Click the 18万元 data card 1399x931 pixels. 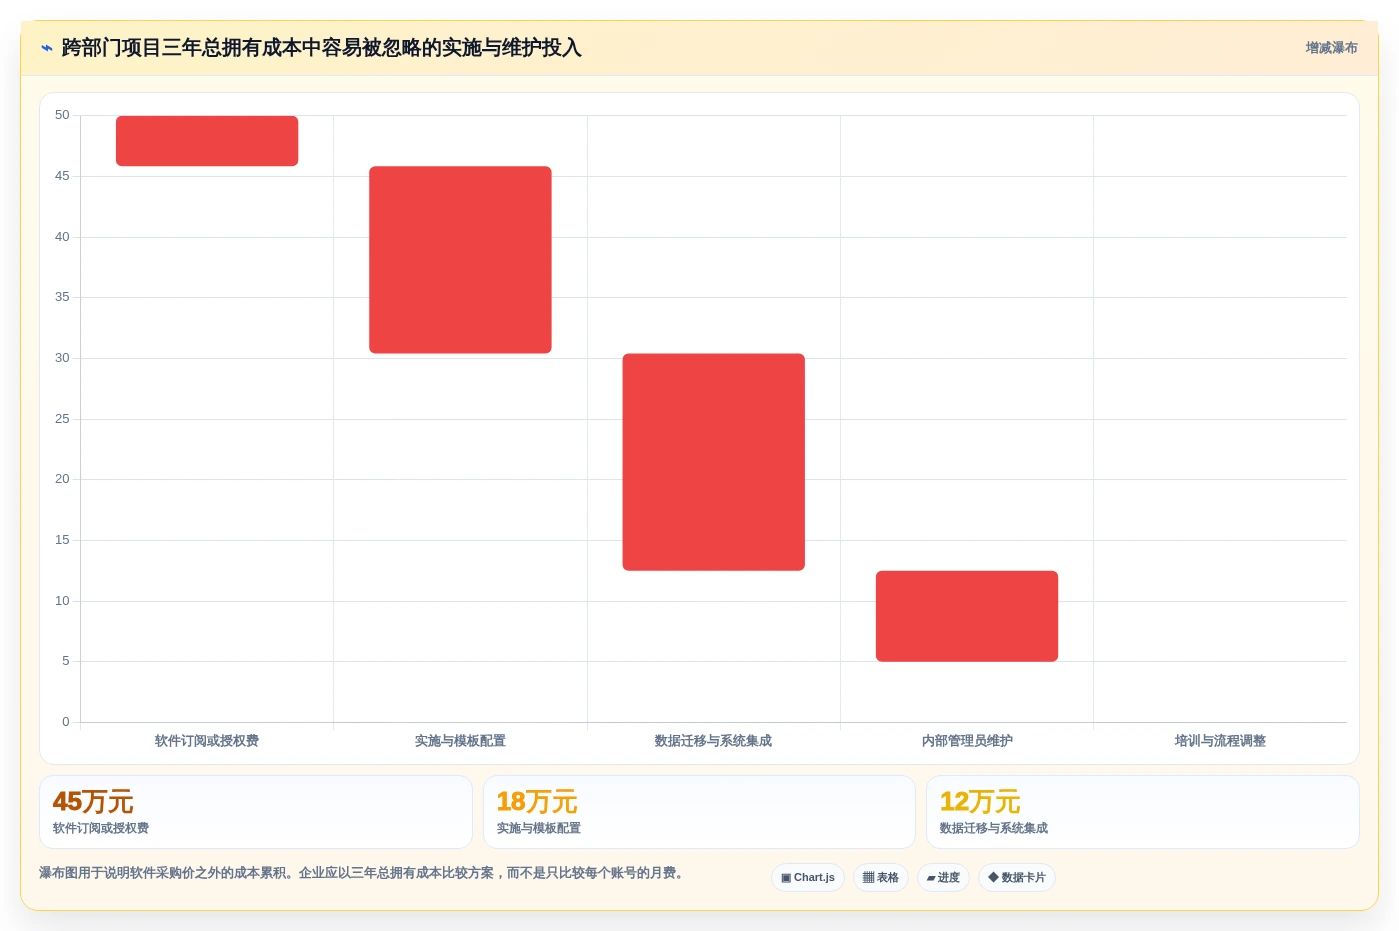(699, 812)
